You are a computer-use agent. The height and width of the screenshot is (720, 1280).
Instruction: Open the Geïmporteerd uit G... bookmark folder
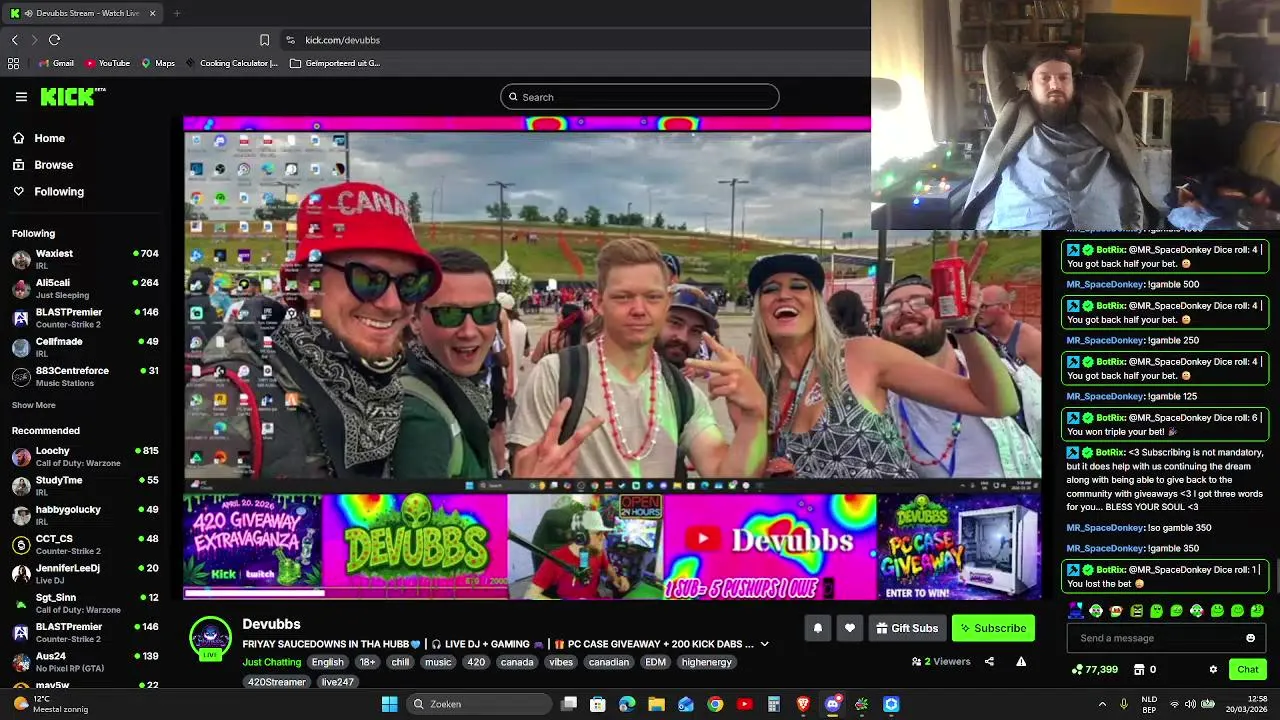(335, 63)
